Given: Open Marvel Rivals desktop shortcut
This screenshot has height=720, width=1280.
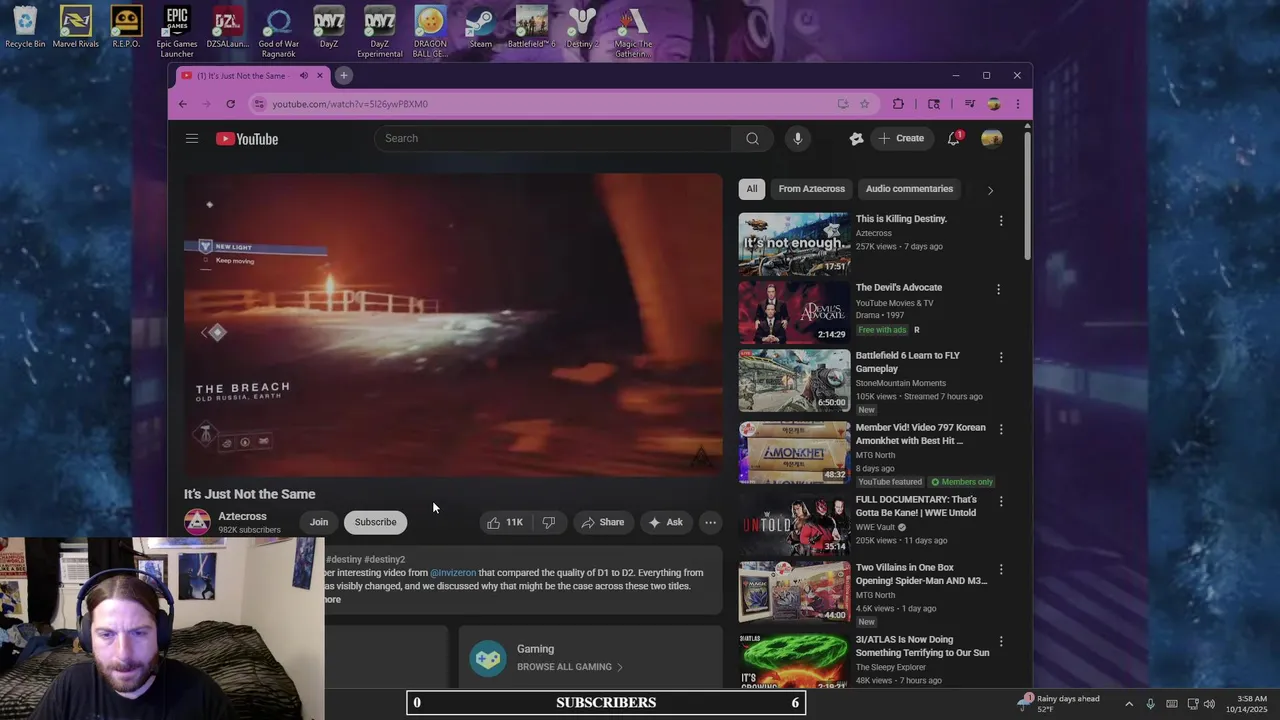Looking at the screenshot, I should [75, 28].
